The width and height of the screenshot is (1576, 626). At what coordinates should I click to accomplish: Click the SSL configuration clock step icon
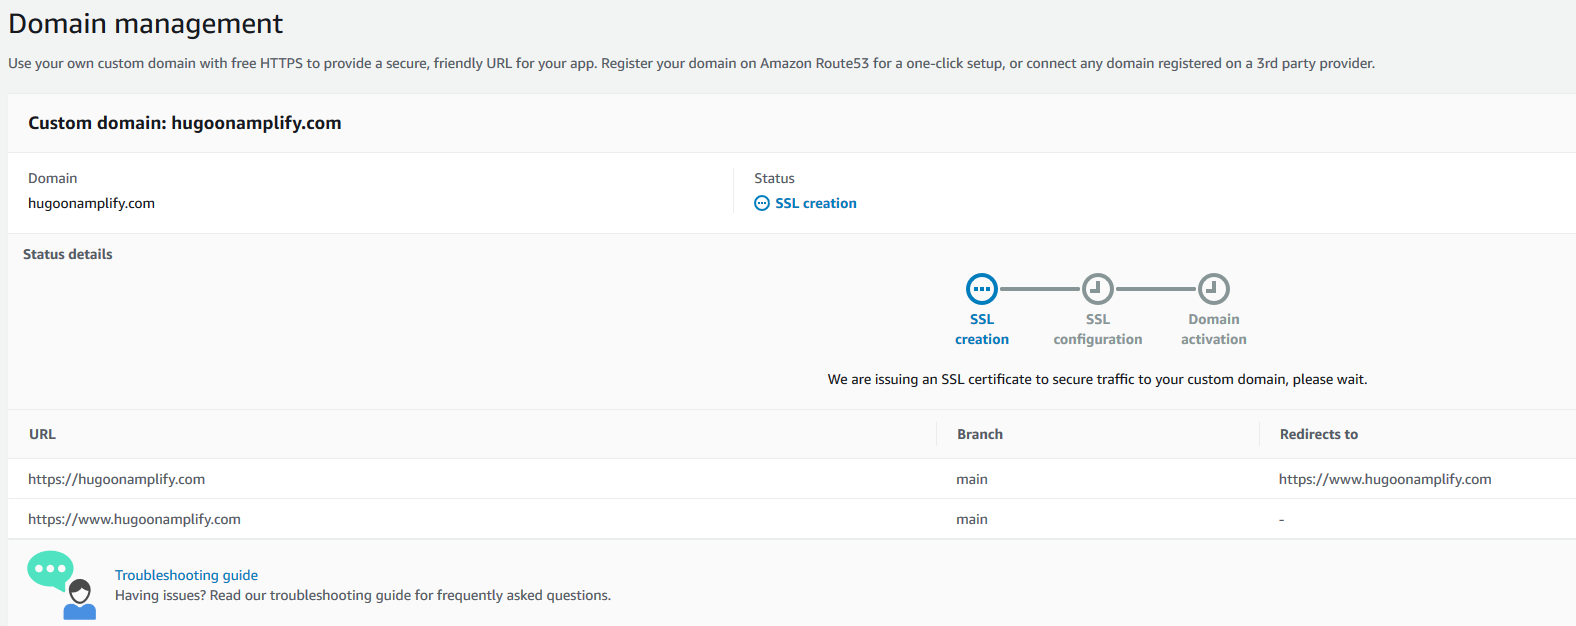point(1098,289)
